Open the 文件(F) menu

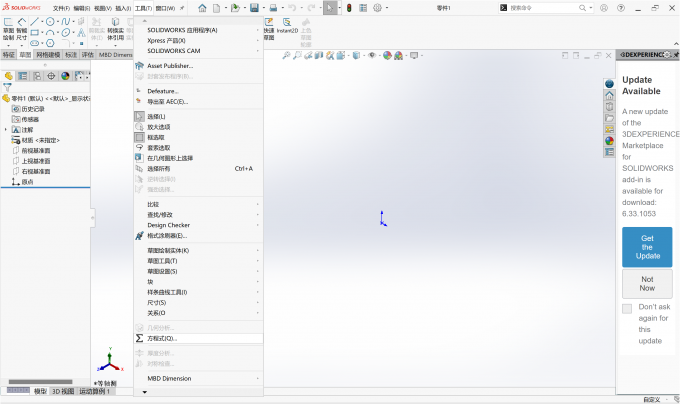pos(61,8)
